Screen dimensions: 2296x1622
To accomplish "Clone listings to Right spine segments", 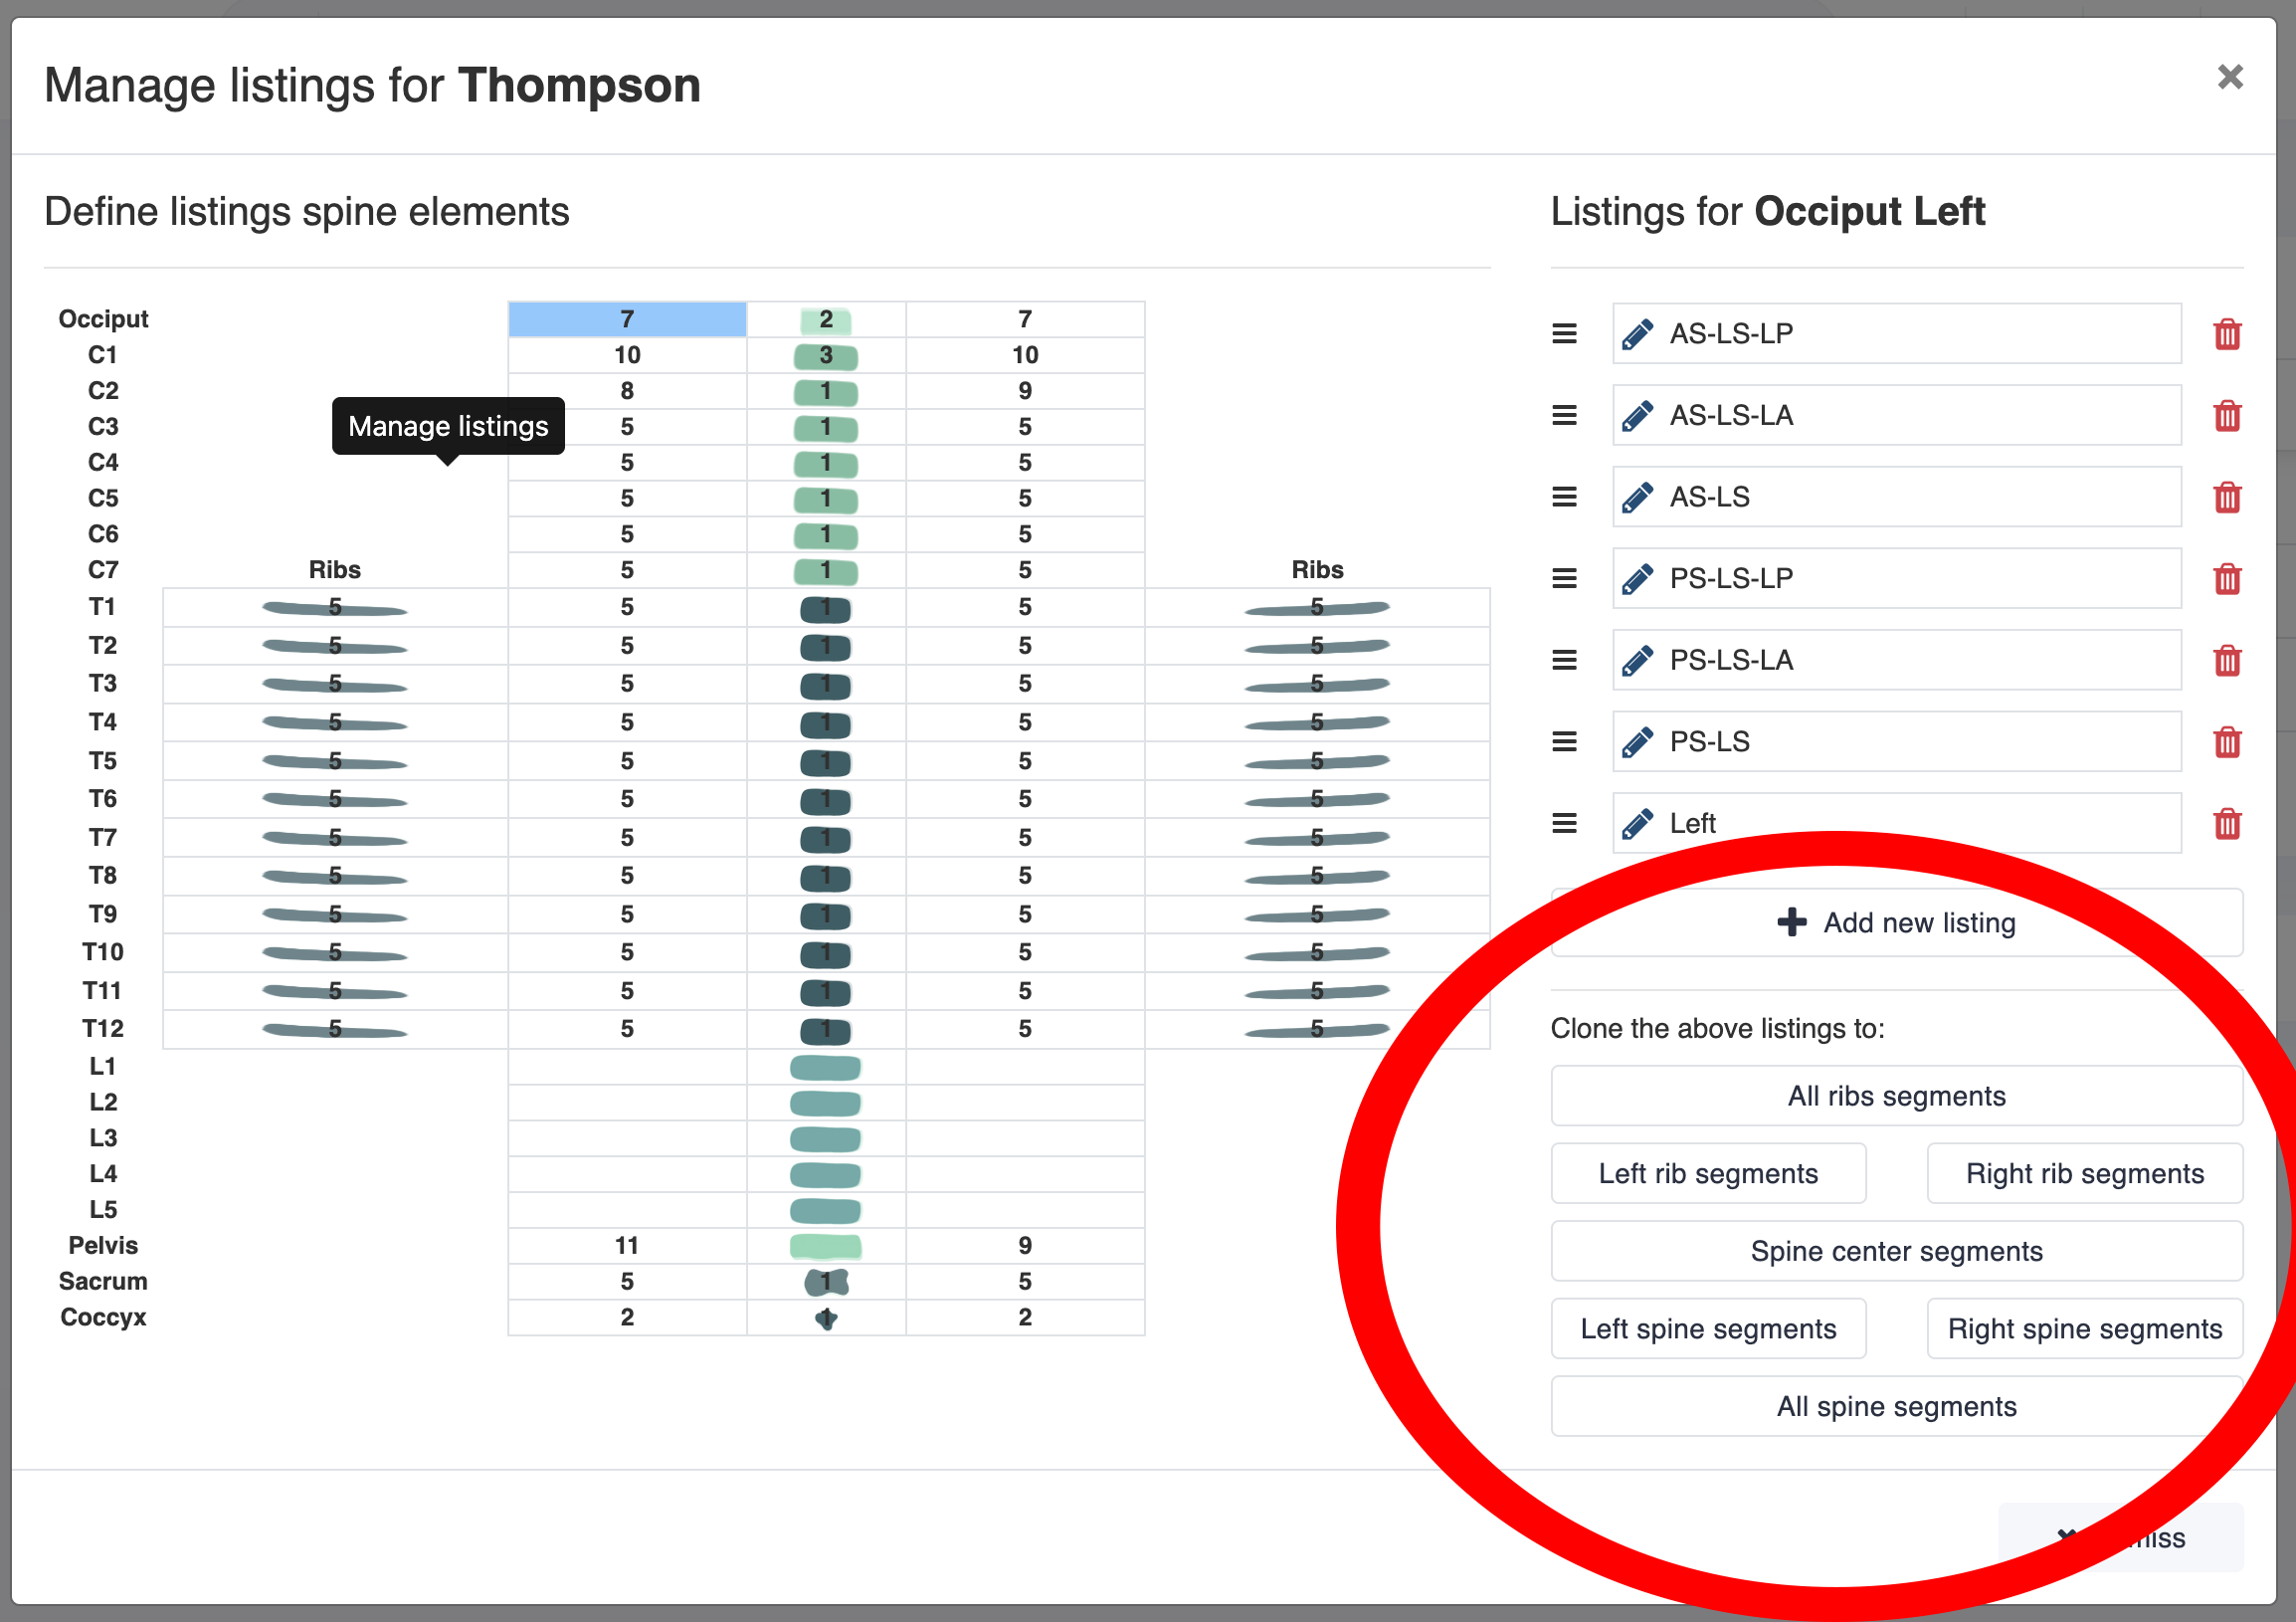I will (x=2084, y=1329).
